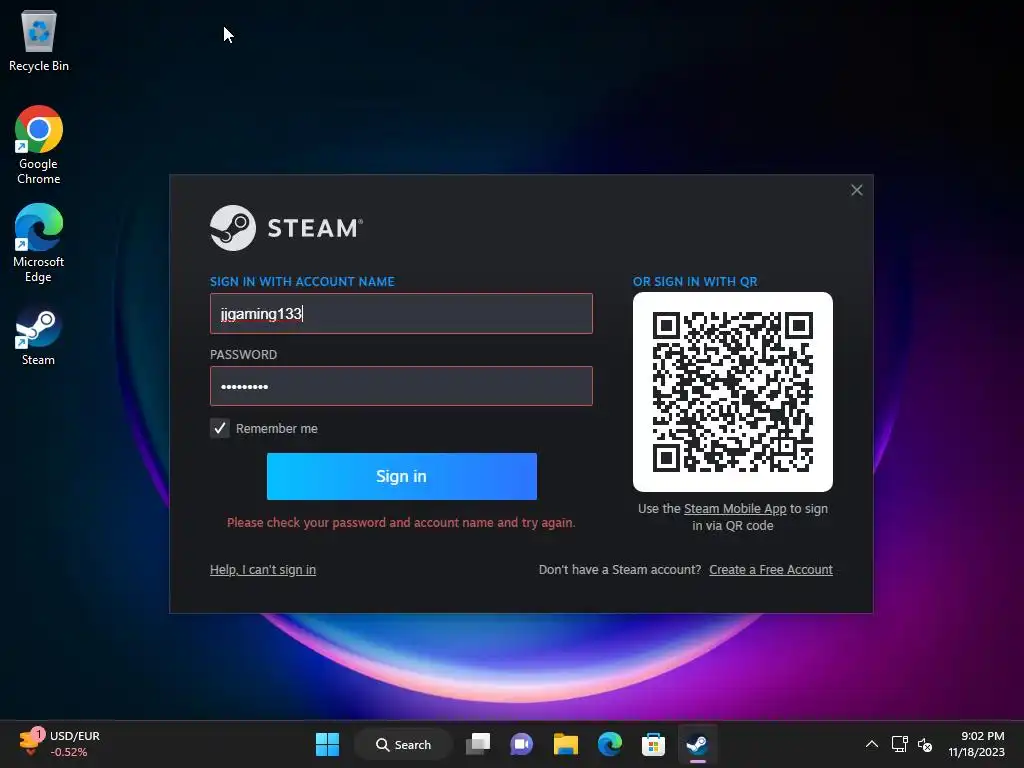Open Task View from the taskbar

(477, 744)
